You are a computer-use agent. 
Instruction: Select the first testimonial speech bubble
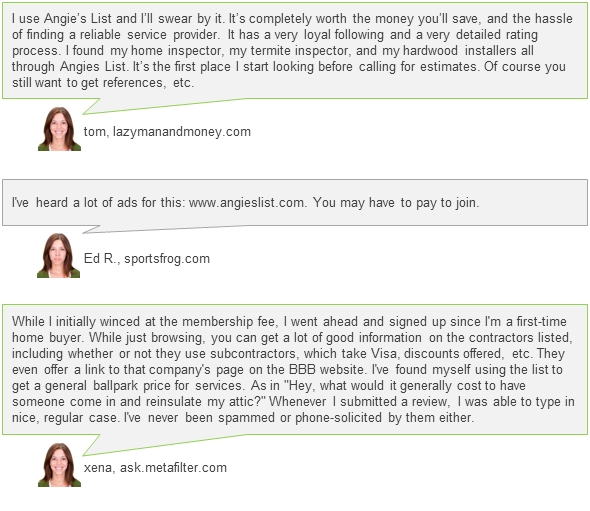pyautogui.click(x=295, y=51)
